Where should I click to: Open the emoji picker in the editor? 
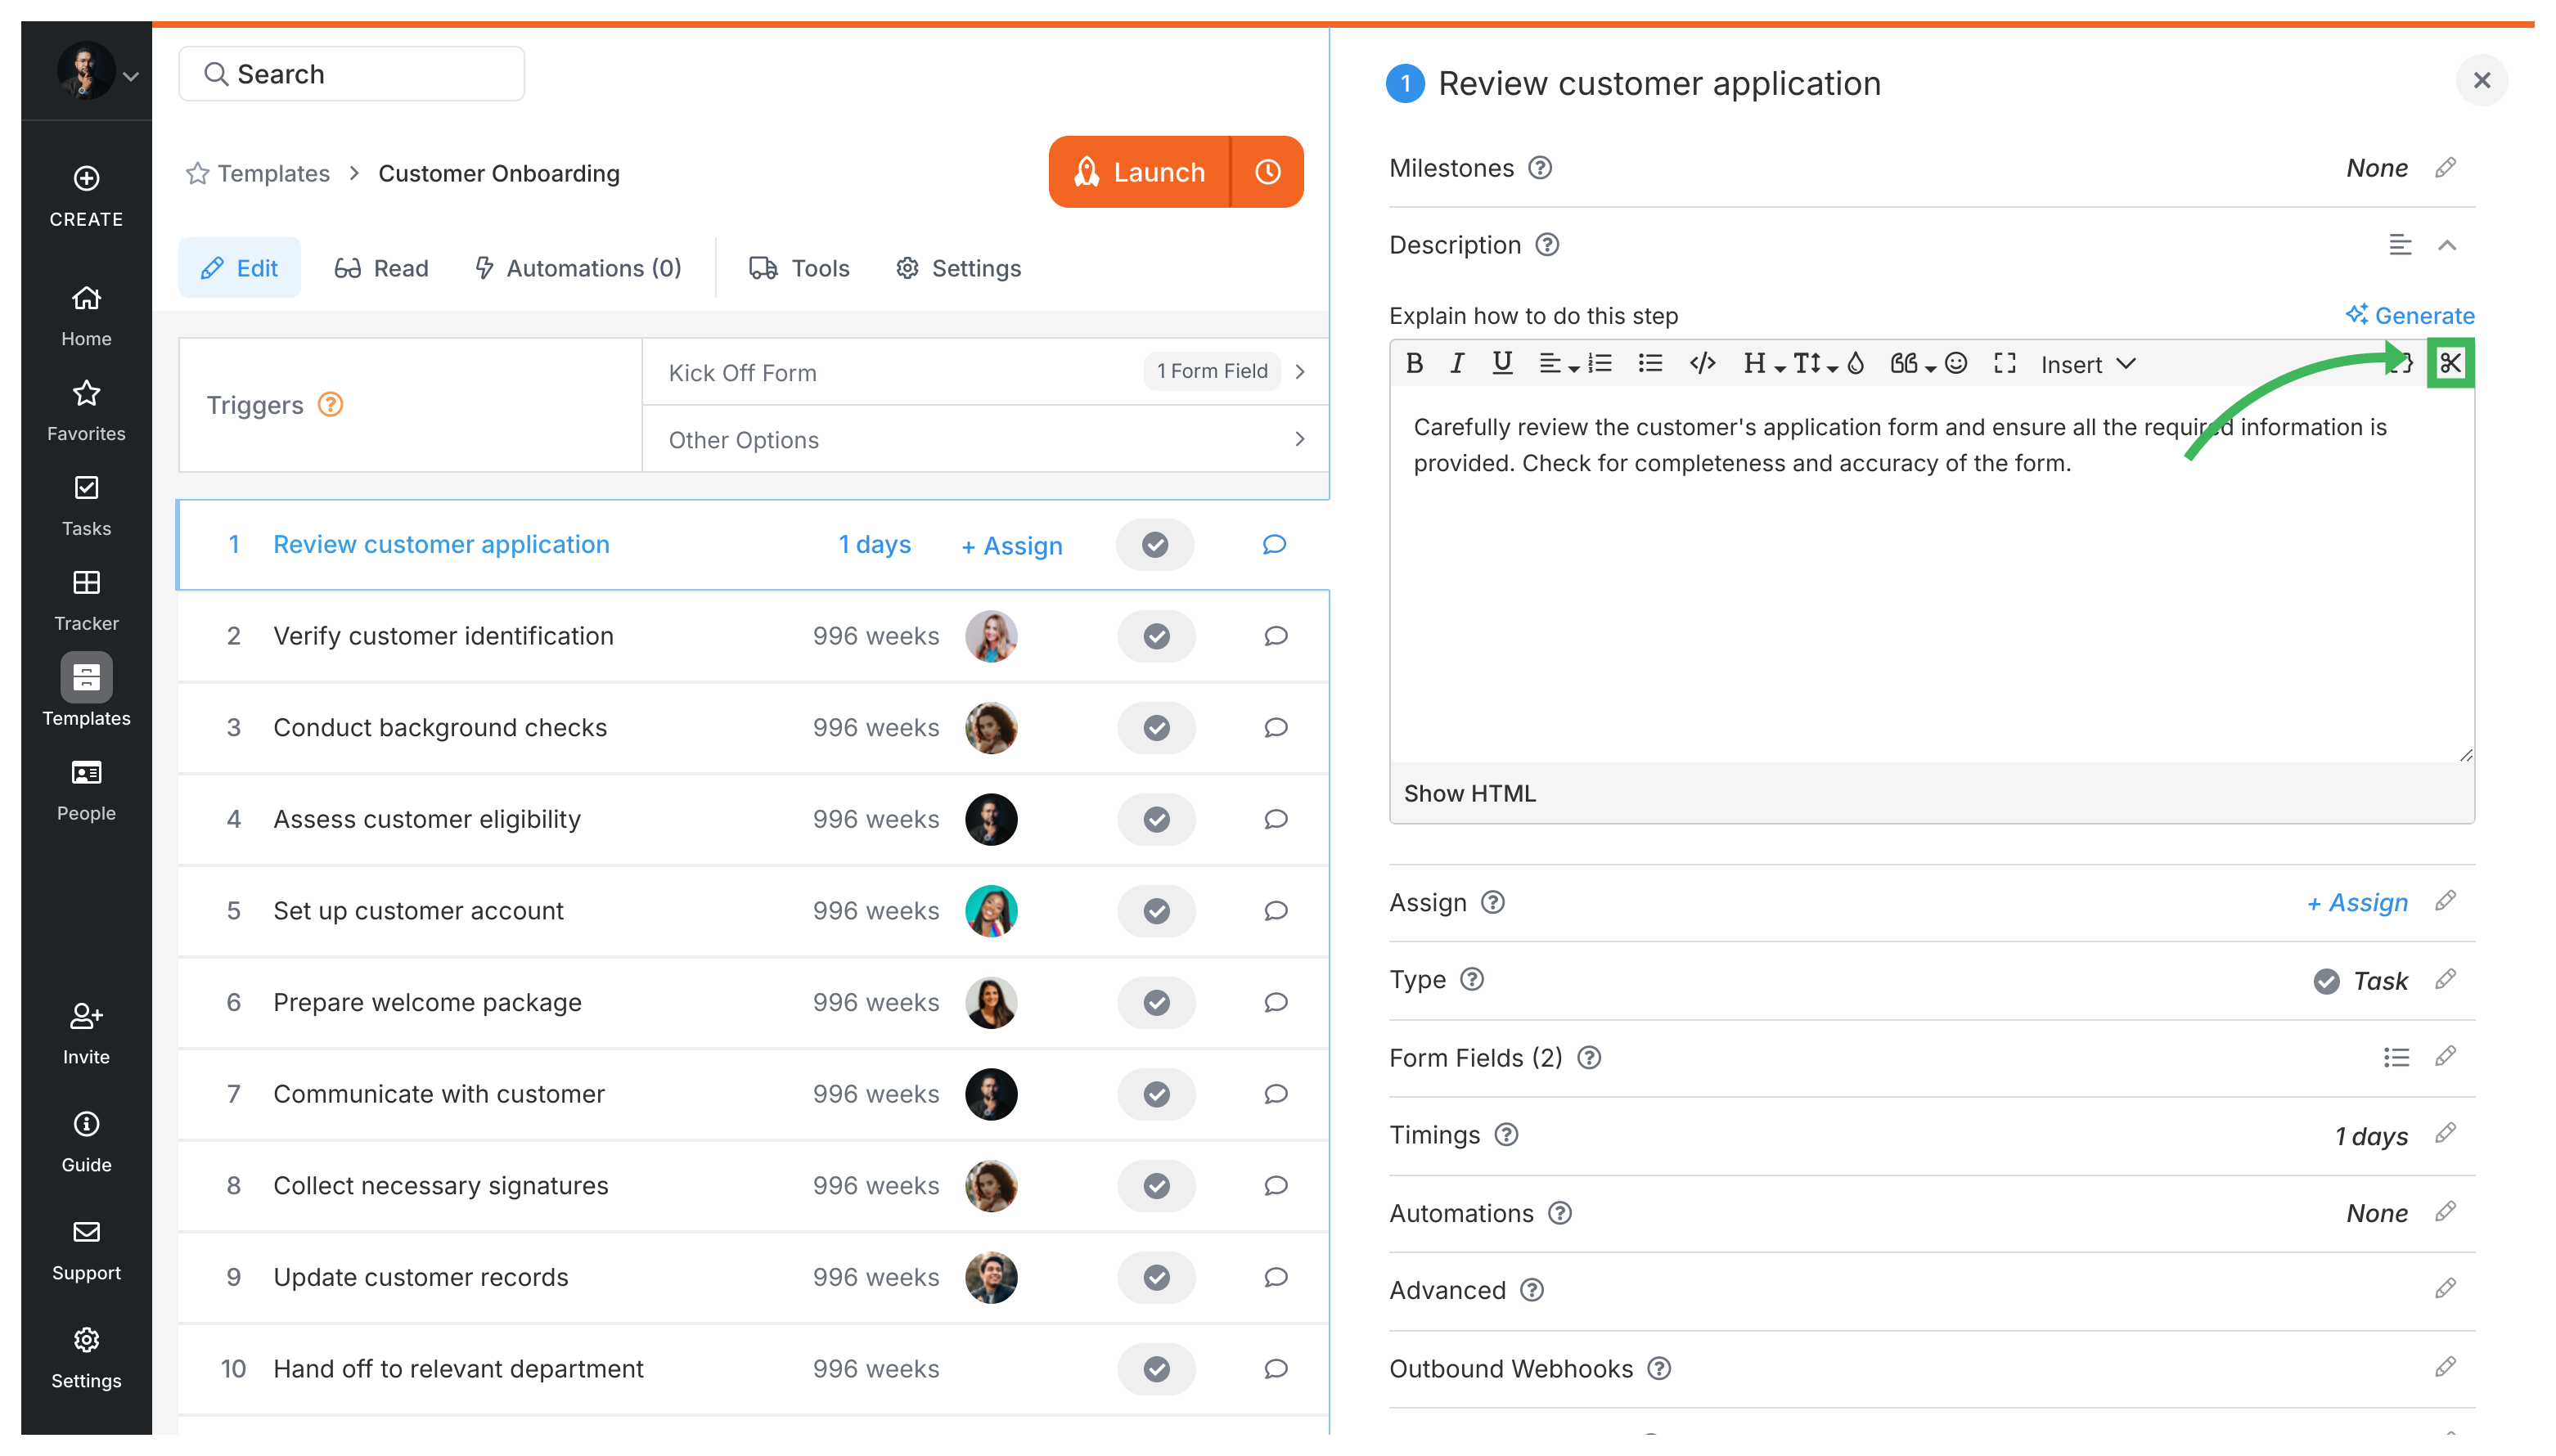click(x=1955, y=363)
